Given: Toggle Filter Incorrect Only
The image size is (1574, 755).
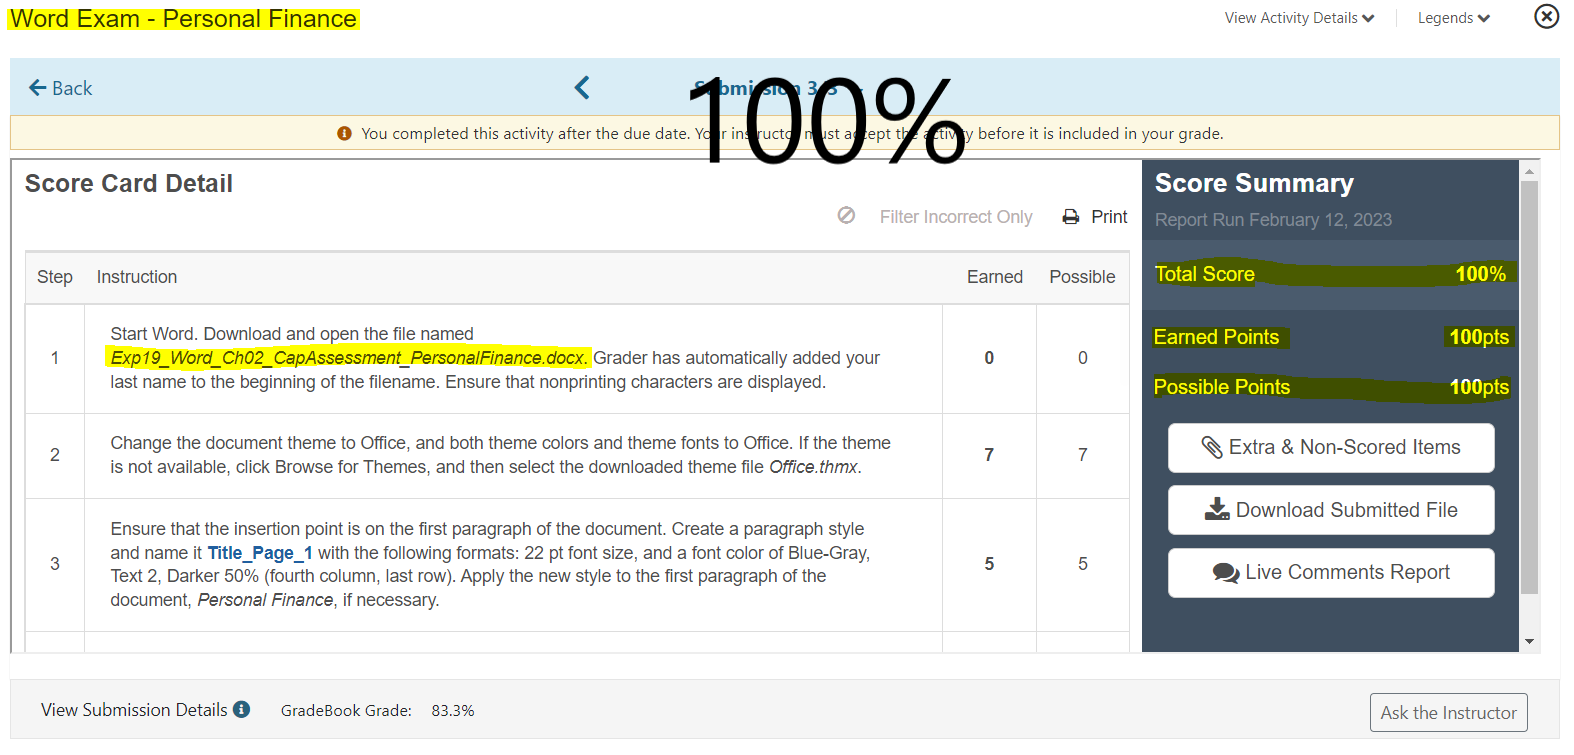Looking at the screenshot, I should tap(955, 217).
